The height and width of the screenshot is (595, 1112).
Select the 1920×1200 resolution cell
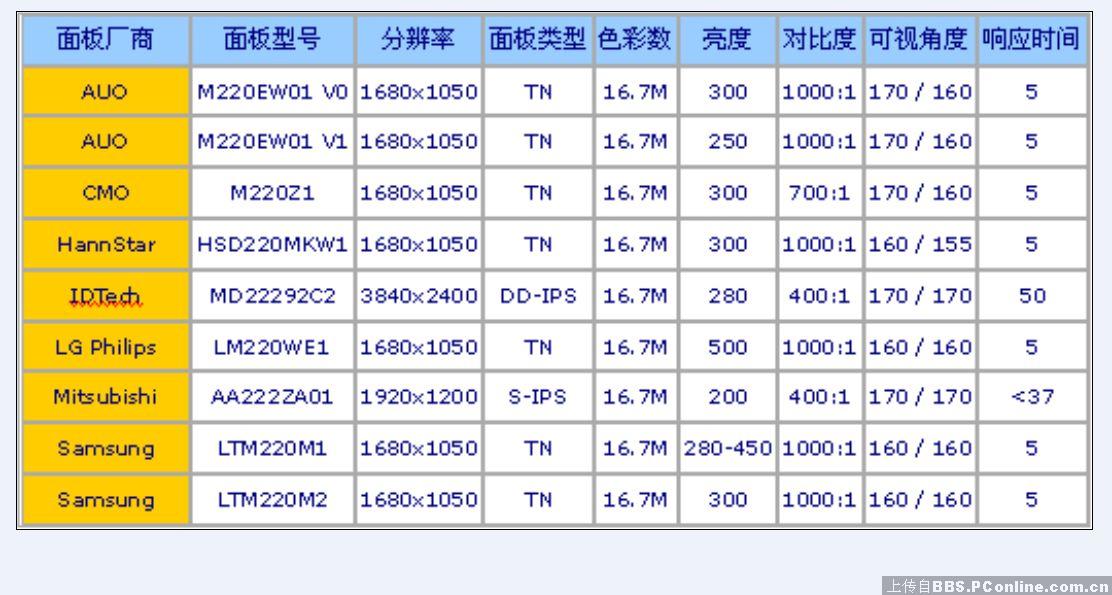pos(418,396)
